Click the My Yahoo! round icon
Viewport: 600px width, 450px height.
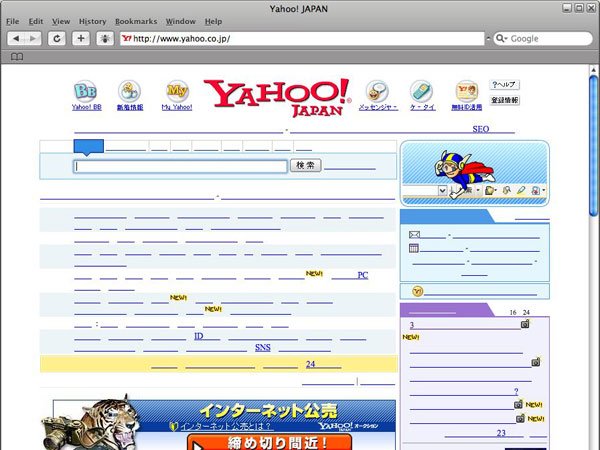(x=177, y=91)
